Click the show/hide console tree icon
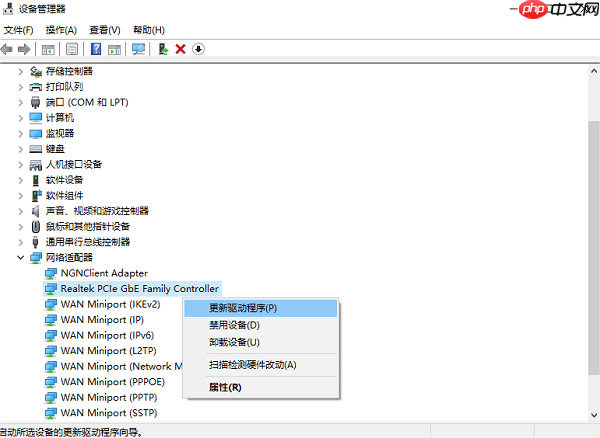The width and height of the screenshot is (600, 438). 48,49
